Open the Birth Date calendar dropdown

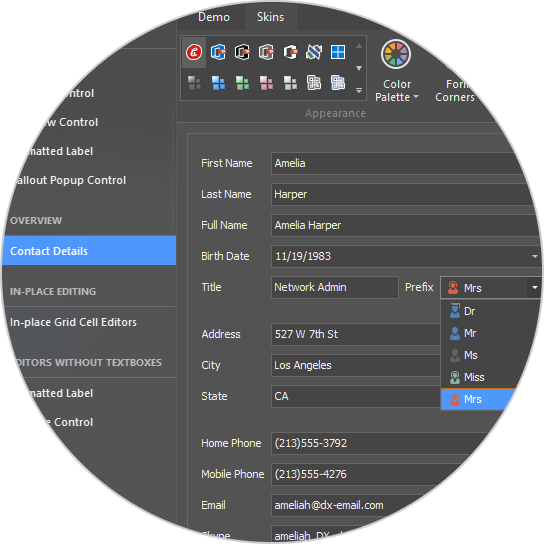click(x=535, y=256)
